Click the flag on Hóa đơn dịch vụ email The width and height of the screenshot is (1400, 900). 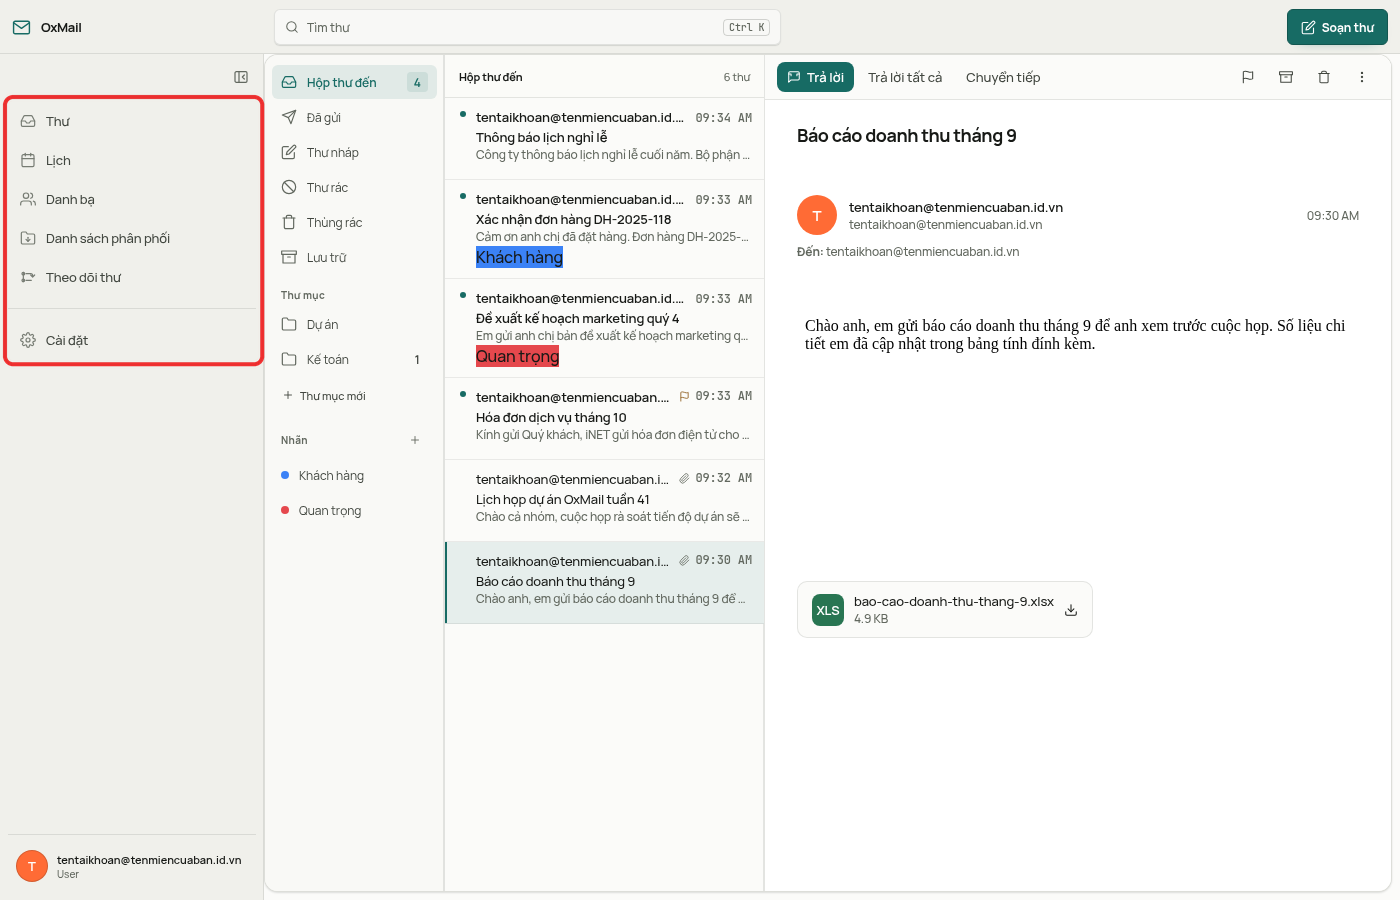(684, 396)
